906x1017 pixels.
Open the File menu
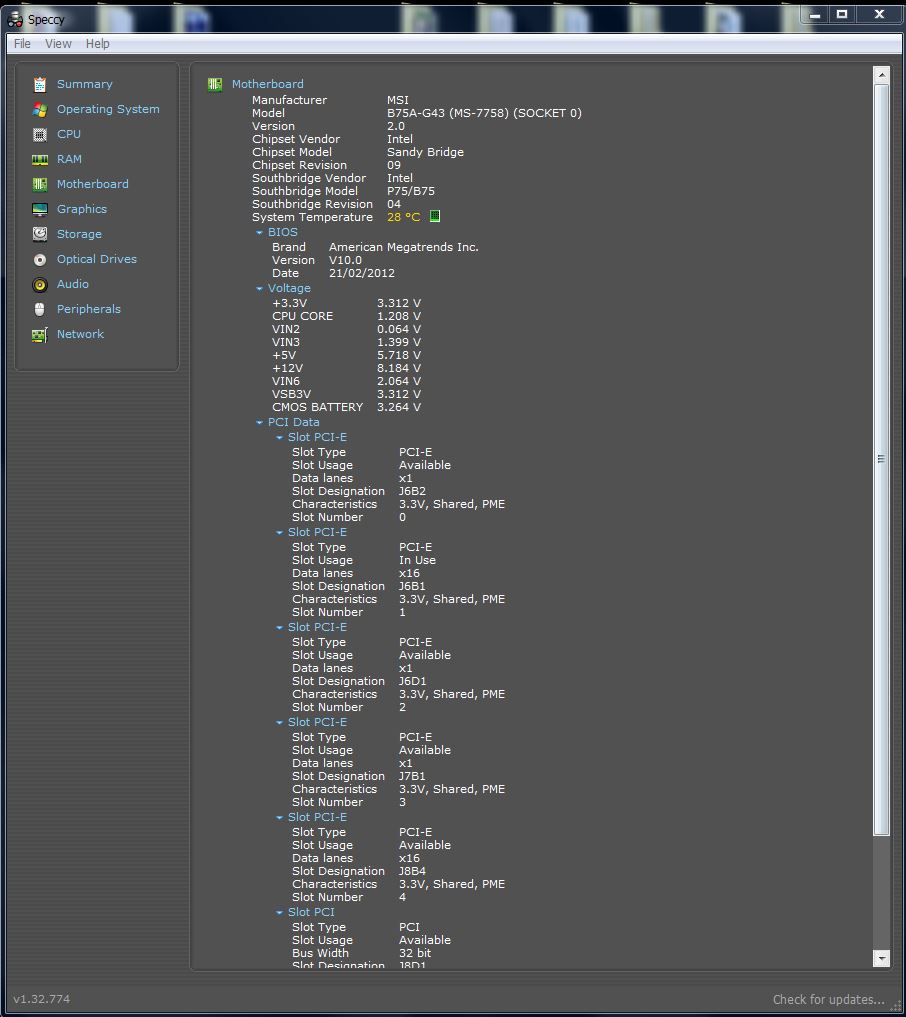coord(22,43)
